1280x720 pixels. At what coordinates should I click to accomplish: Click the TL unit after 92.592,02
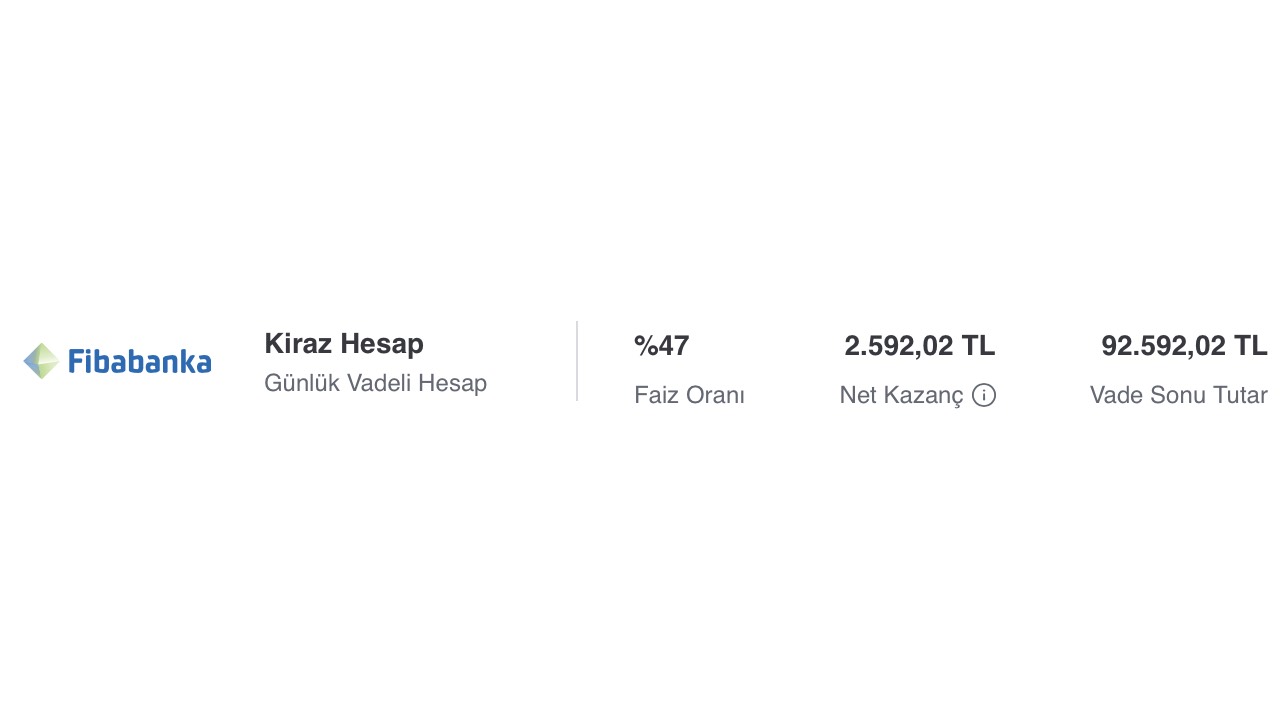coord(1250,346)
